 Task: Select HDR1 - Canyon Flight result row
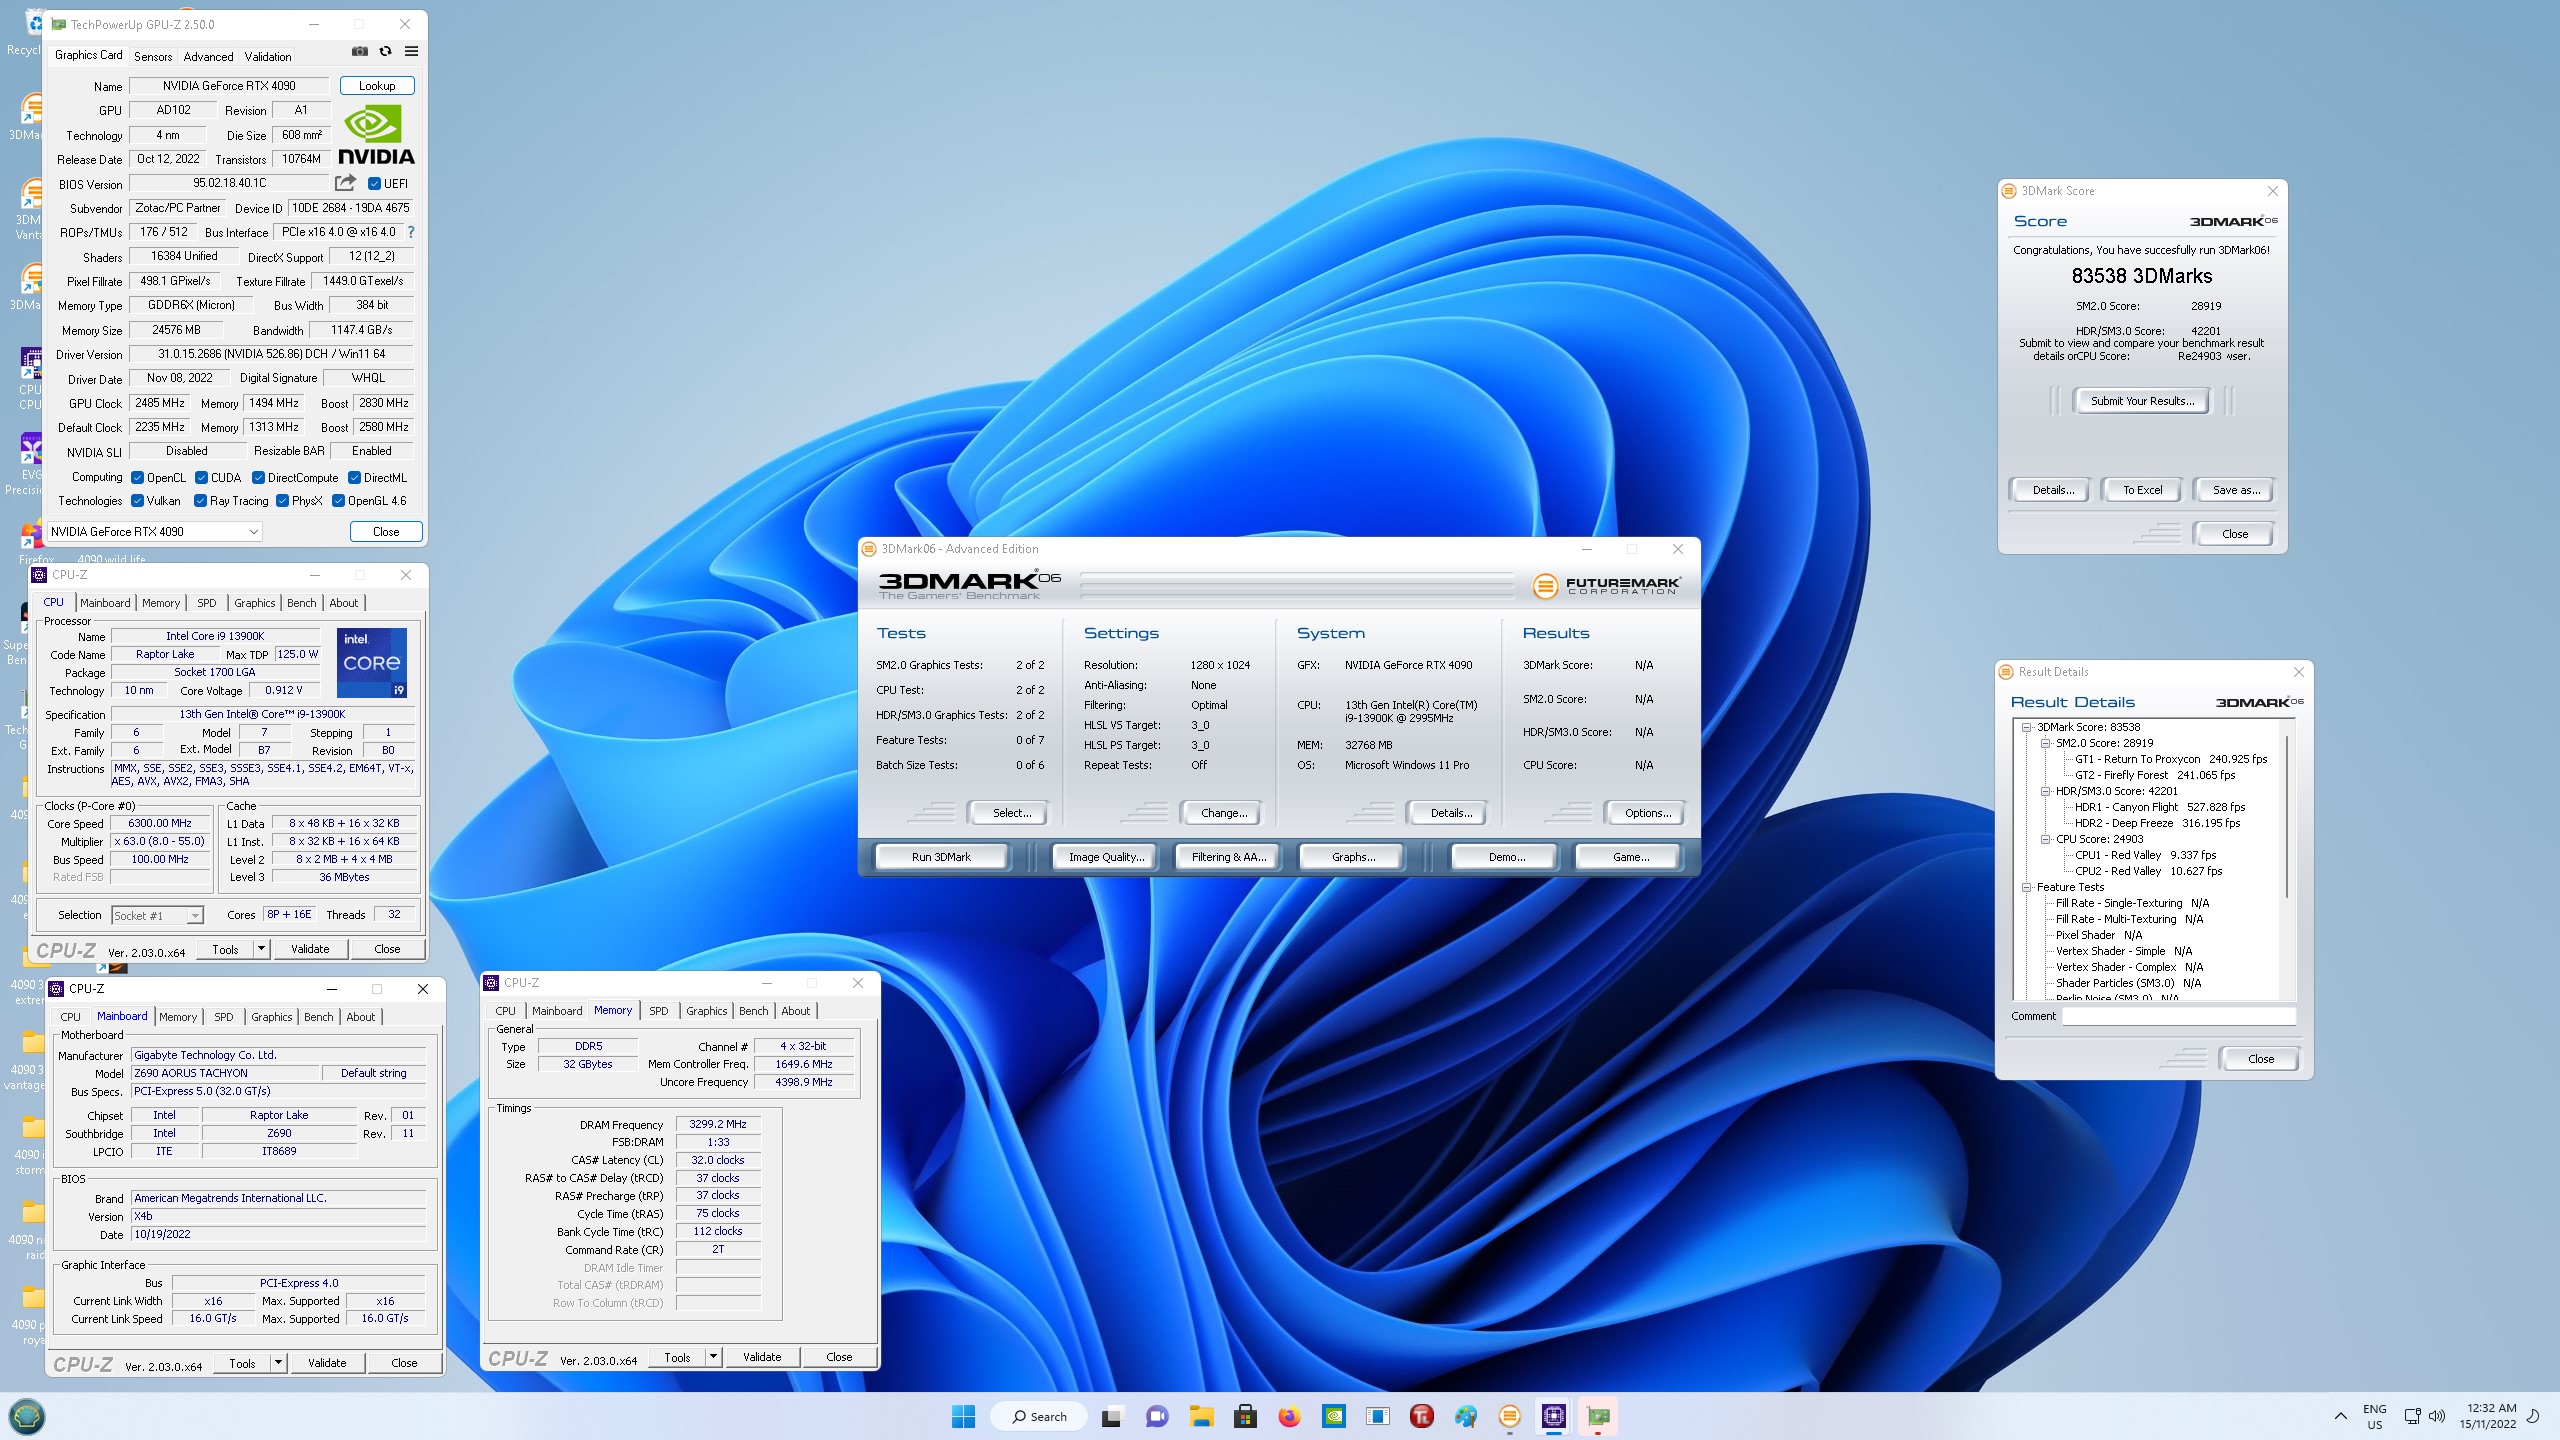[2160, 807]
